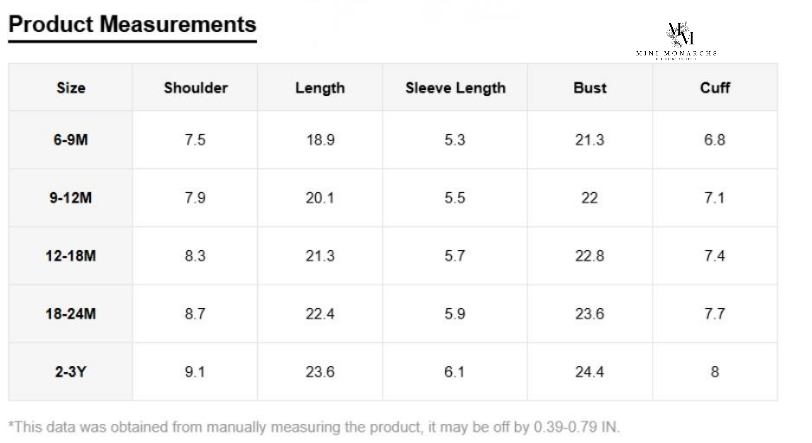Click the 18-24M size row label
This screenshot has height=443, width=812.
coord(71,314)
